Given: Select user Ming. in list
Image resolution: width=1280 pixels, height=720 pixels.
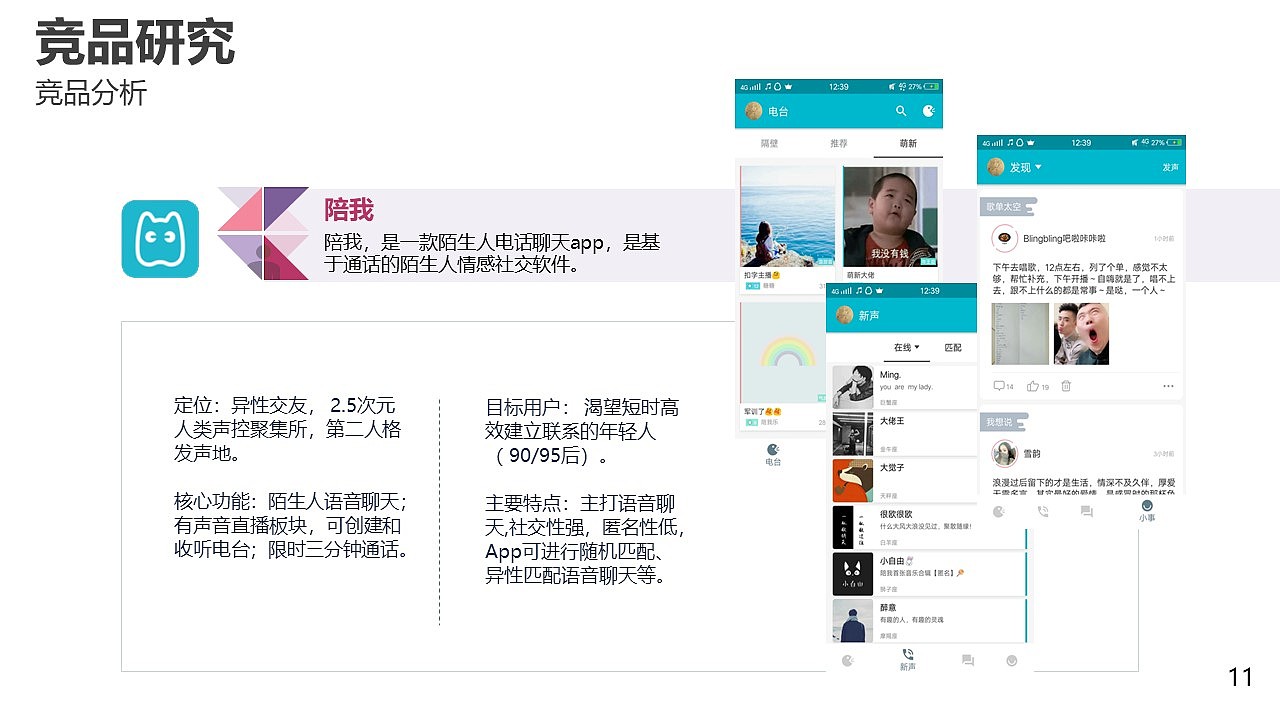Looking at the screenshot, I should pyautogui.click(x=904, y=387).
